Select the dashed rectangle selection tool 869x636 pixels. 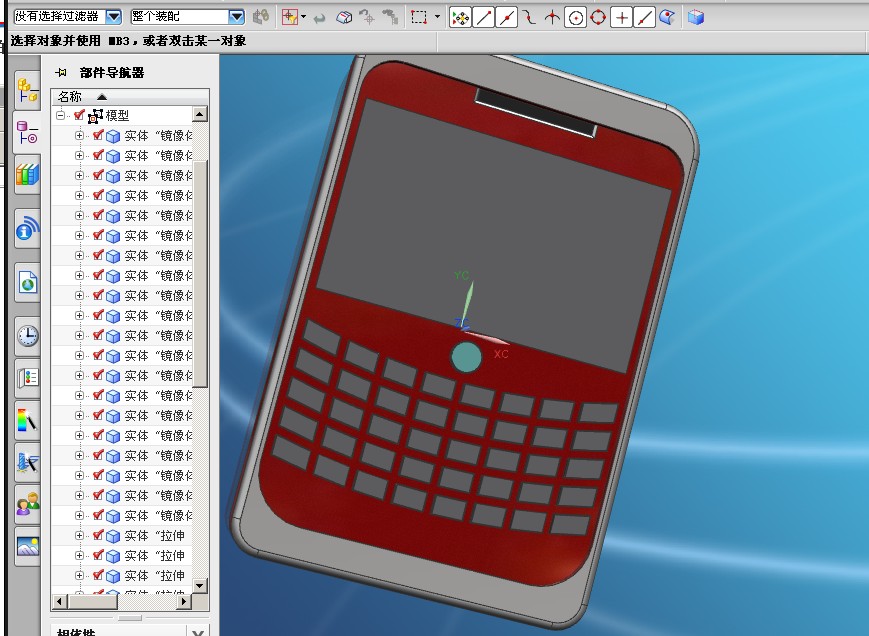click(419, 17)
